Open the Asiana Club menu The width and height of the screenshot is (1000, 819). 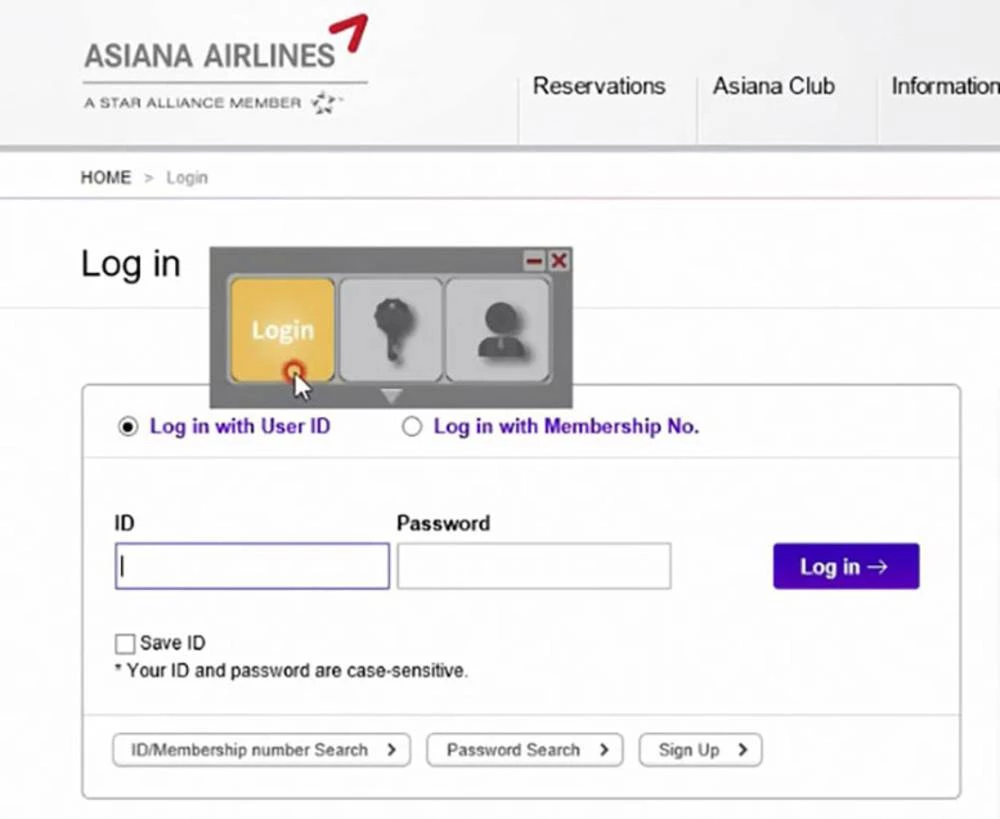[x=773, y=86]
